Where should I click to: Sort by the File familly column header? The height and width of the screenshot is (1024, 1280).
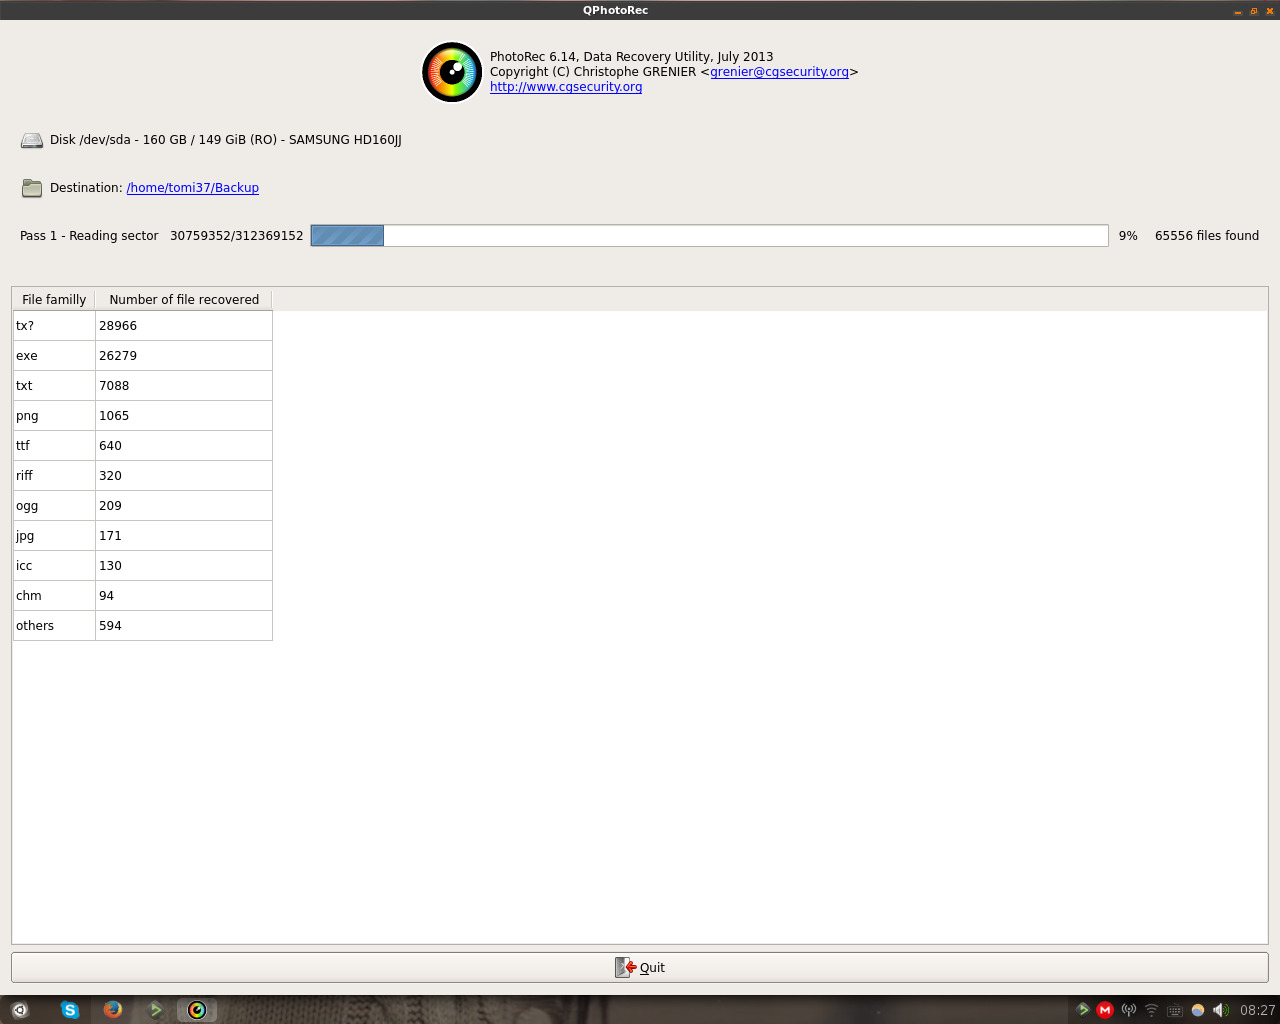pos(54,299)
